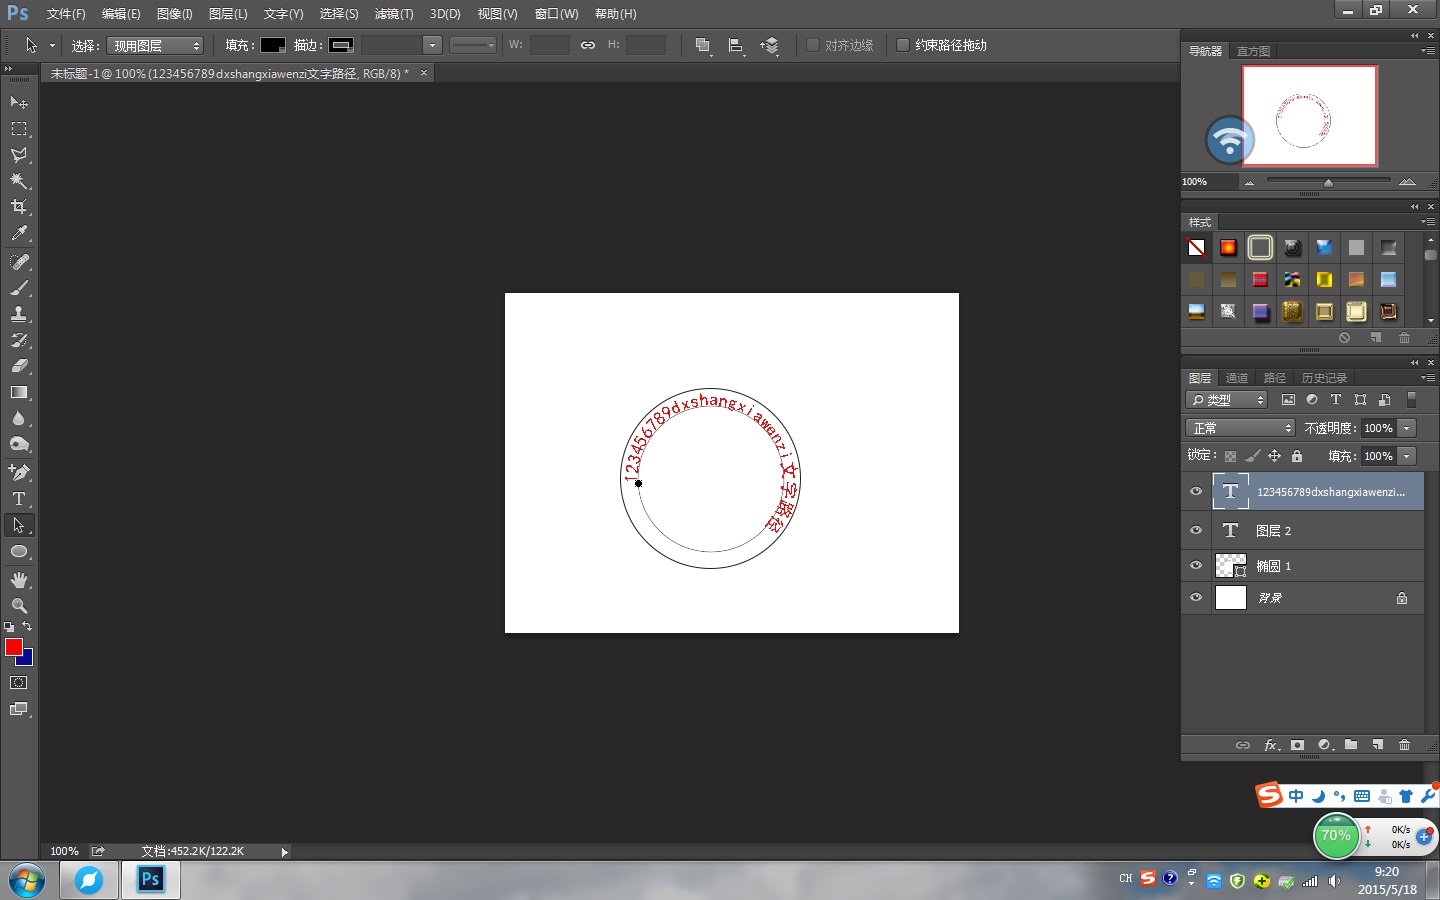Select the Clone Stamp tool
This screenshot has height=900, width=1440.
coord(19,314)
